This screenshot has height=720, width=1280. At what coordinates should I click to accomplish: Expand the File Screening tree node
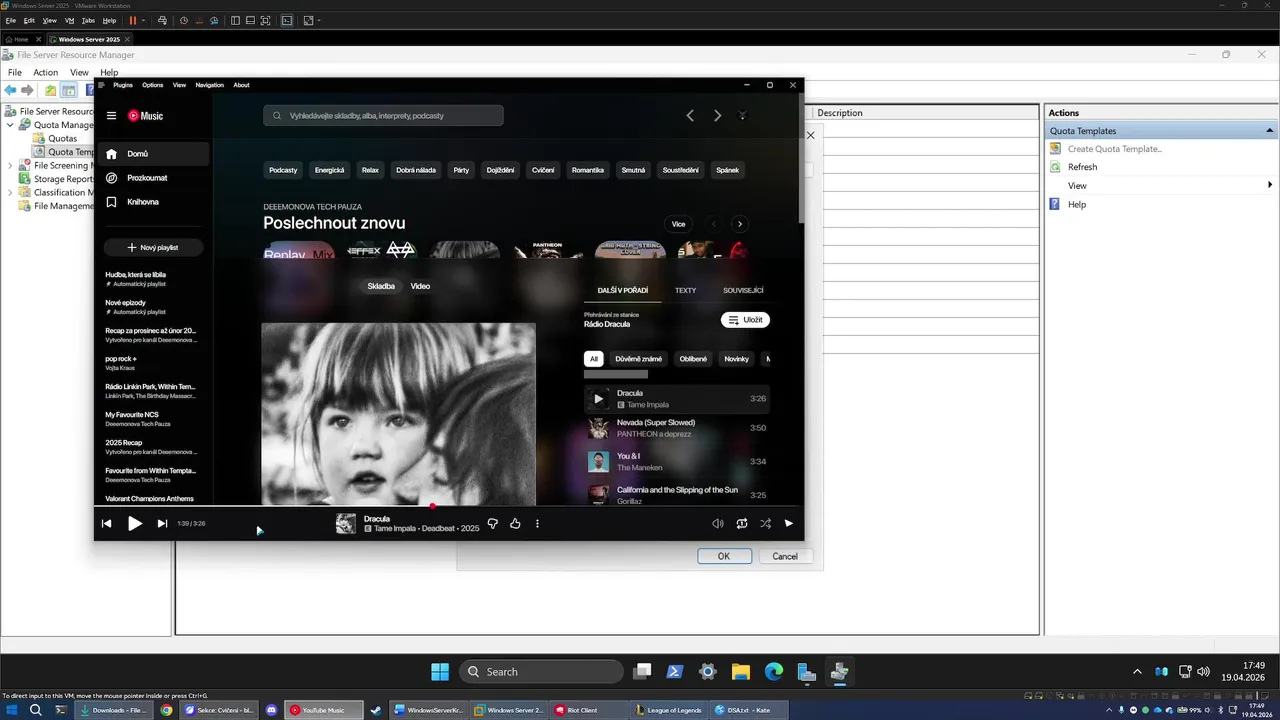pyautogui.click(x=11, y=165)
